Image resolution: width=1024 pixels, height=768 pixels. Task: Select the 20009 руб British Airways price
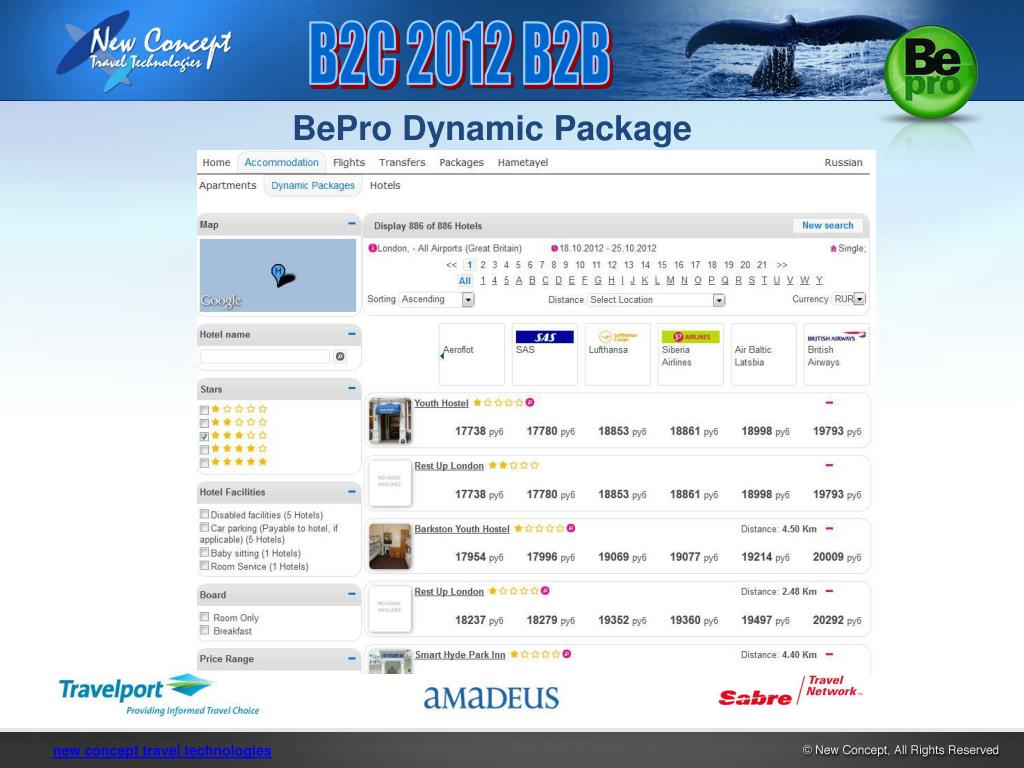click(837, 557)
